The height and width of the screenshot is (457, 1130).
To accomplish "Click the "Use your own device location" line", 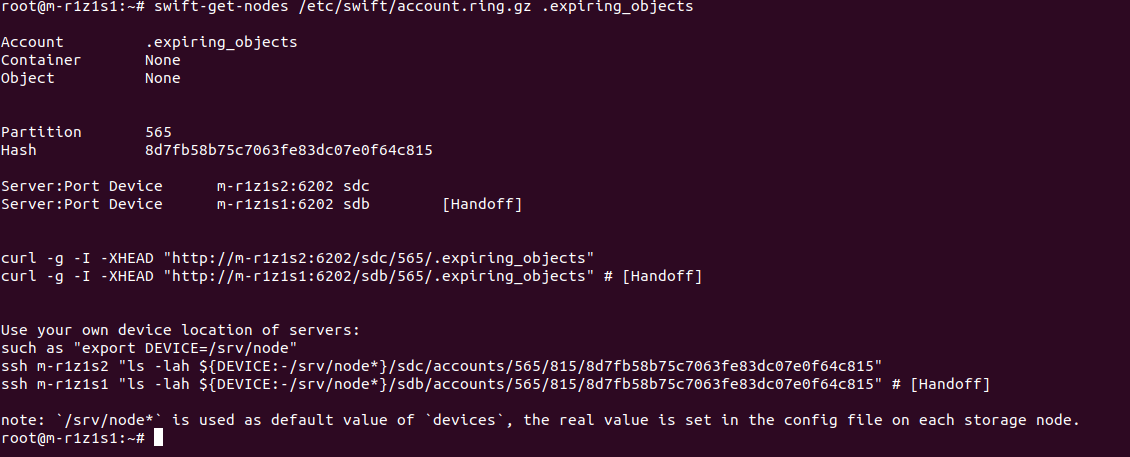I will (x=179, y=330).
